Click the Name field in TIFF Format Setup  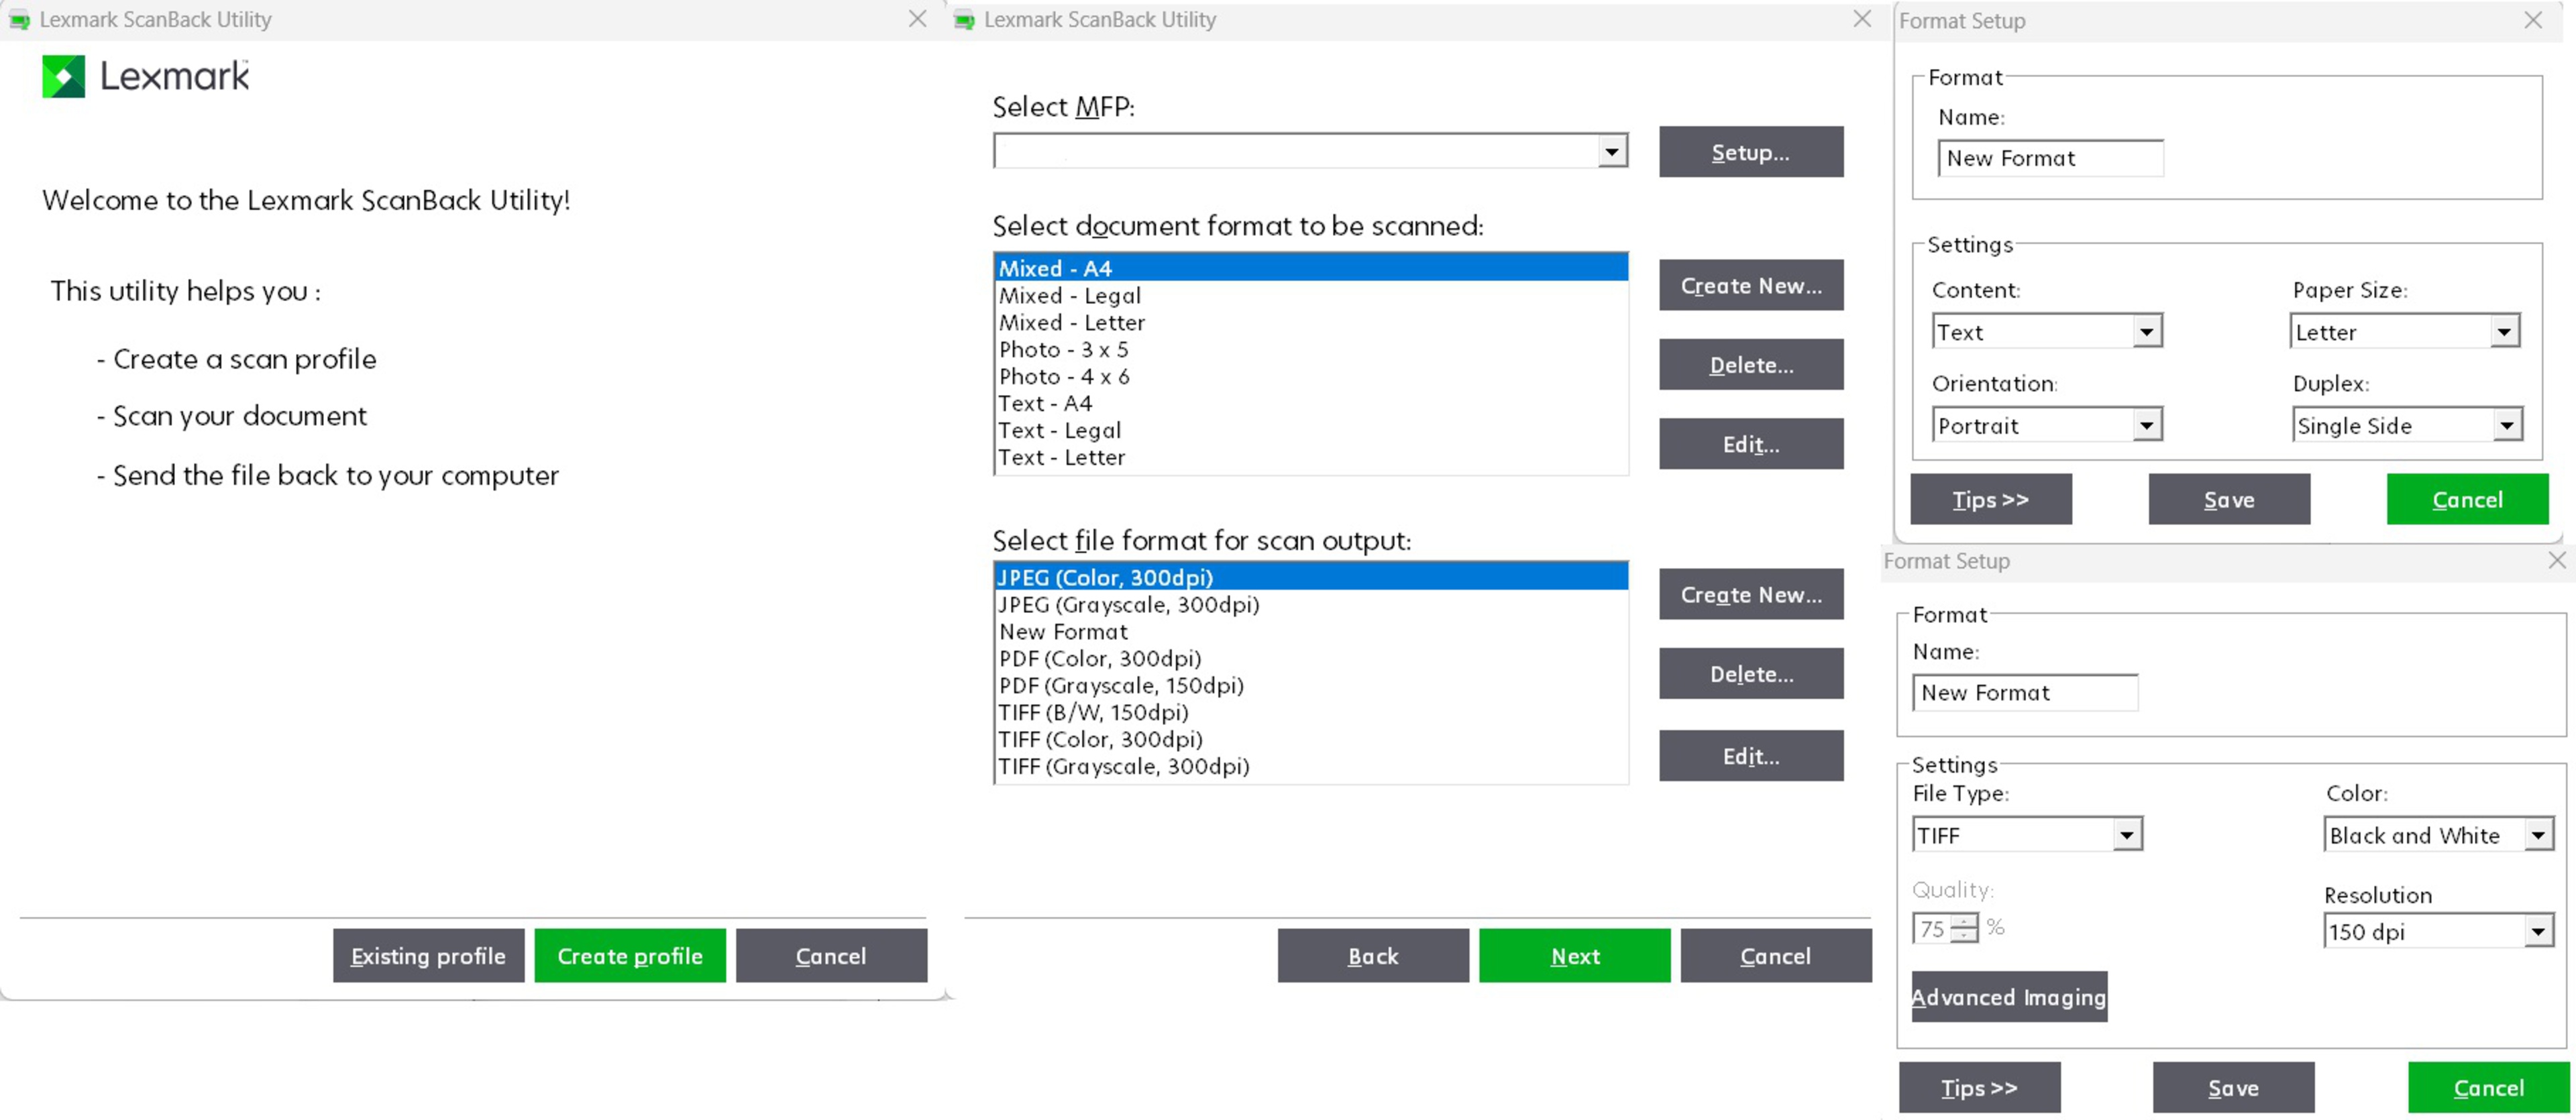tap(2024, 693)
